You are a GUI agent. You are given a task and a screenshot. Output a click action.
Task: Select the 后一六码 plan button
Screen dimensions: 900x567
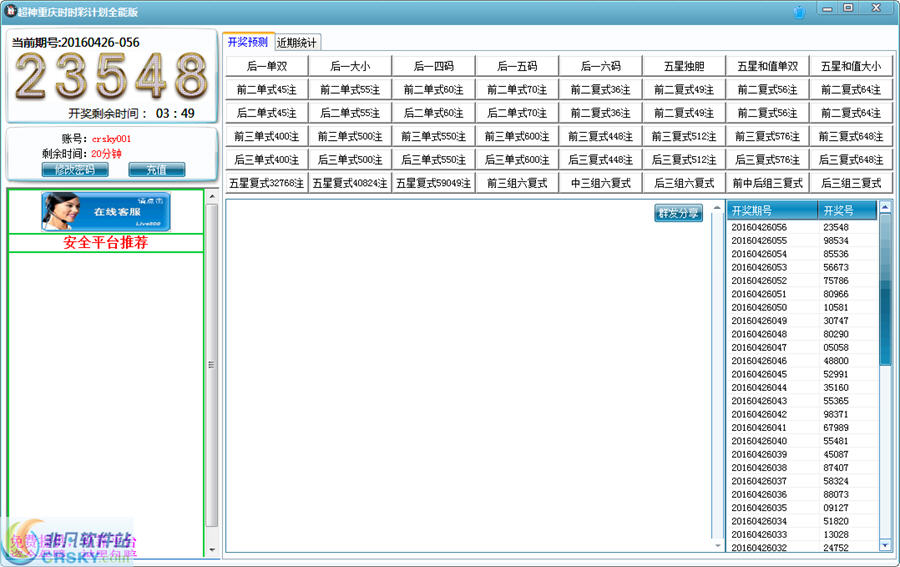tap(600, 66)
